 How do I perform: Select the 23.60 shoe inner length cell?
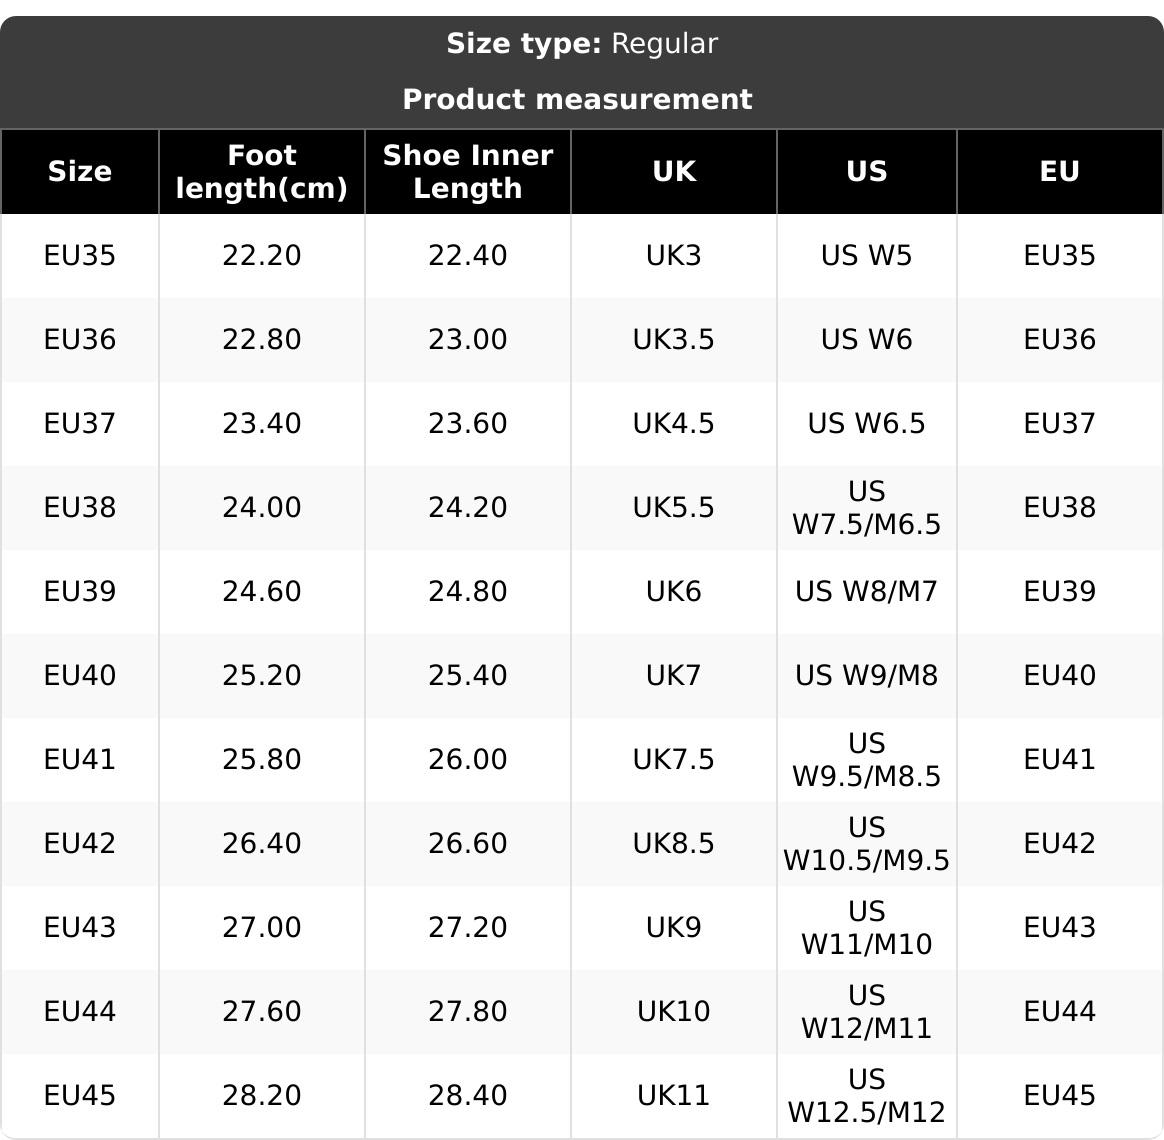[x=468, y=424]
